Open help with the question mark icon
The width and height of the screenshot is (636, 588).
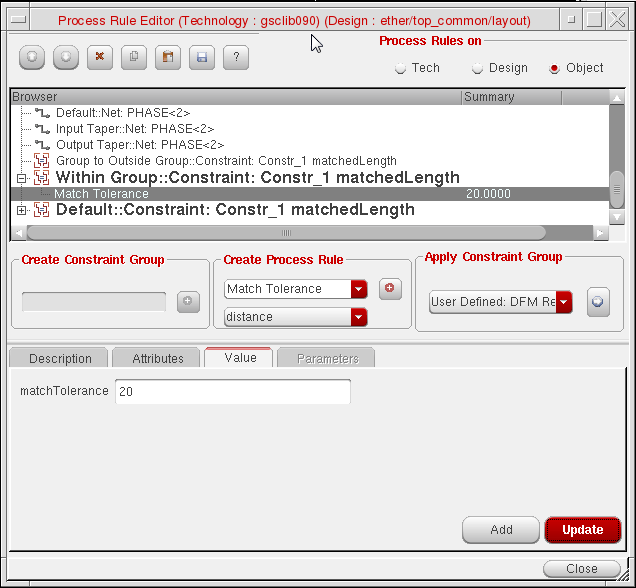coord(236,58)
